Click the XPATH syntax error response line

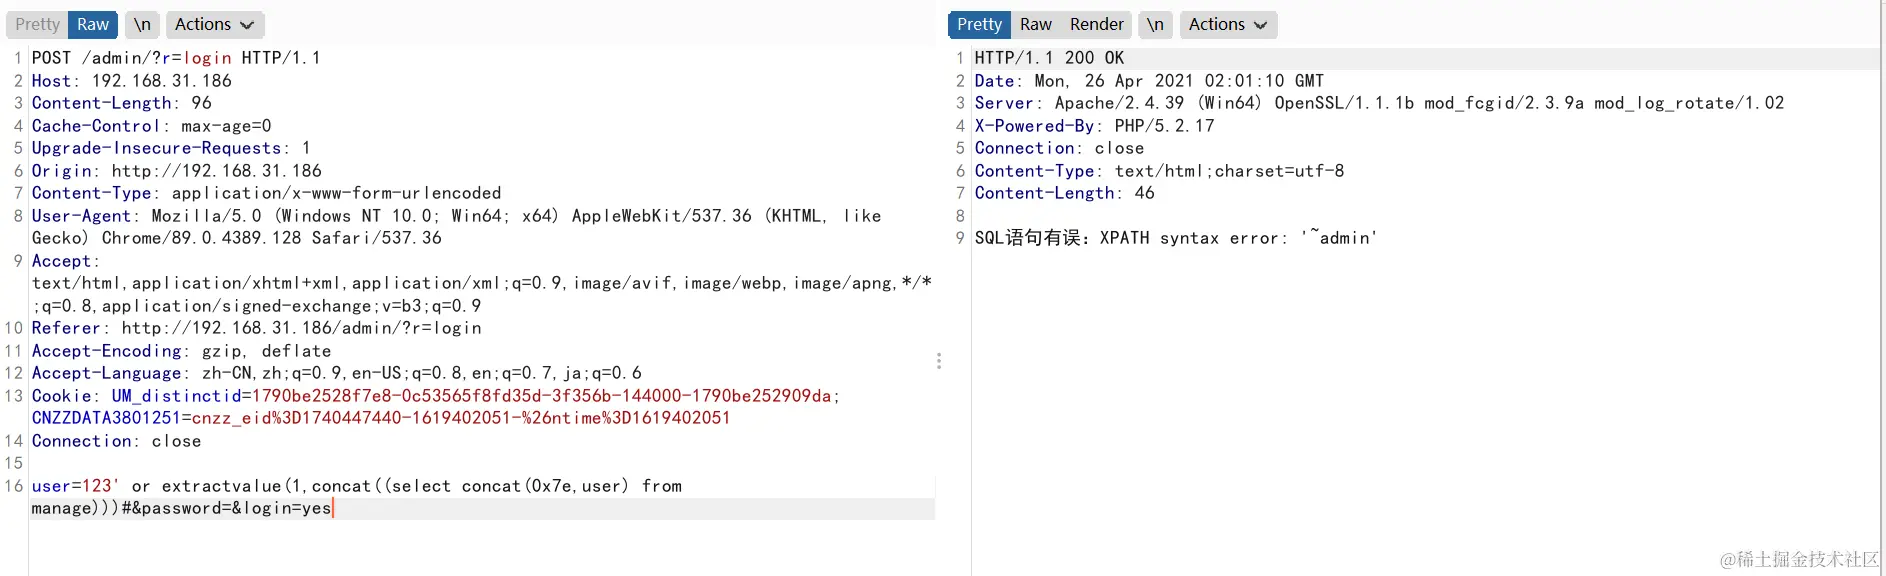coord(1176,238)
